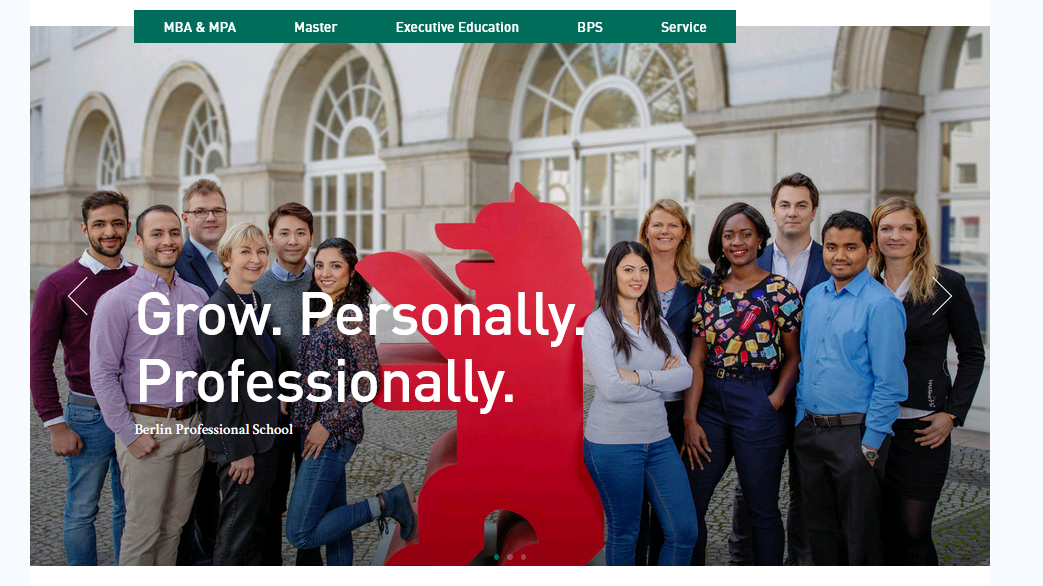
Task: Open the MBA & MPA menu
Action: click(200, 27)
